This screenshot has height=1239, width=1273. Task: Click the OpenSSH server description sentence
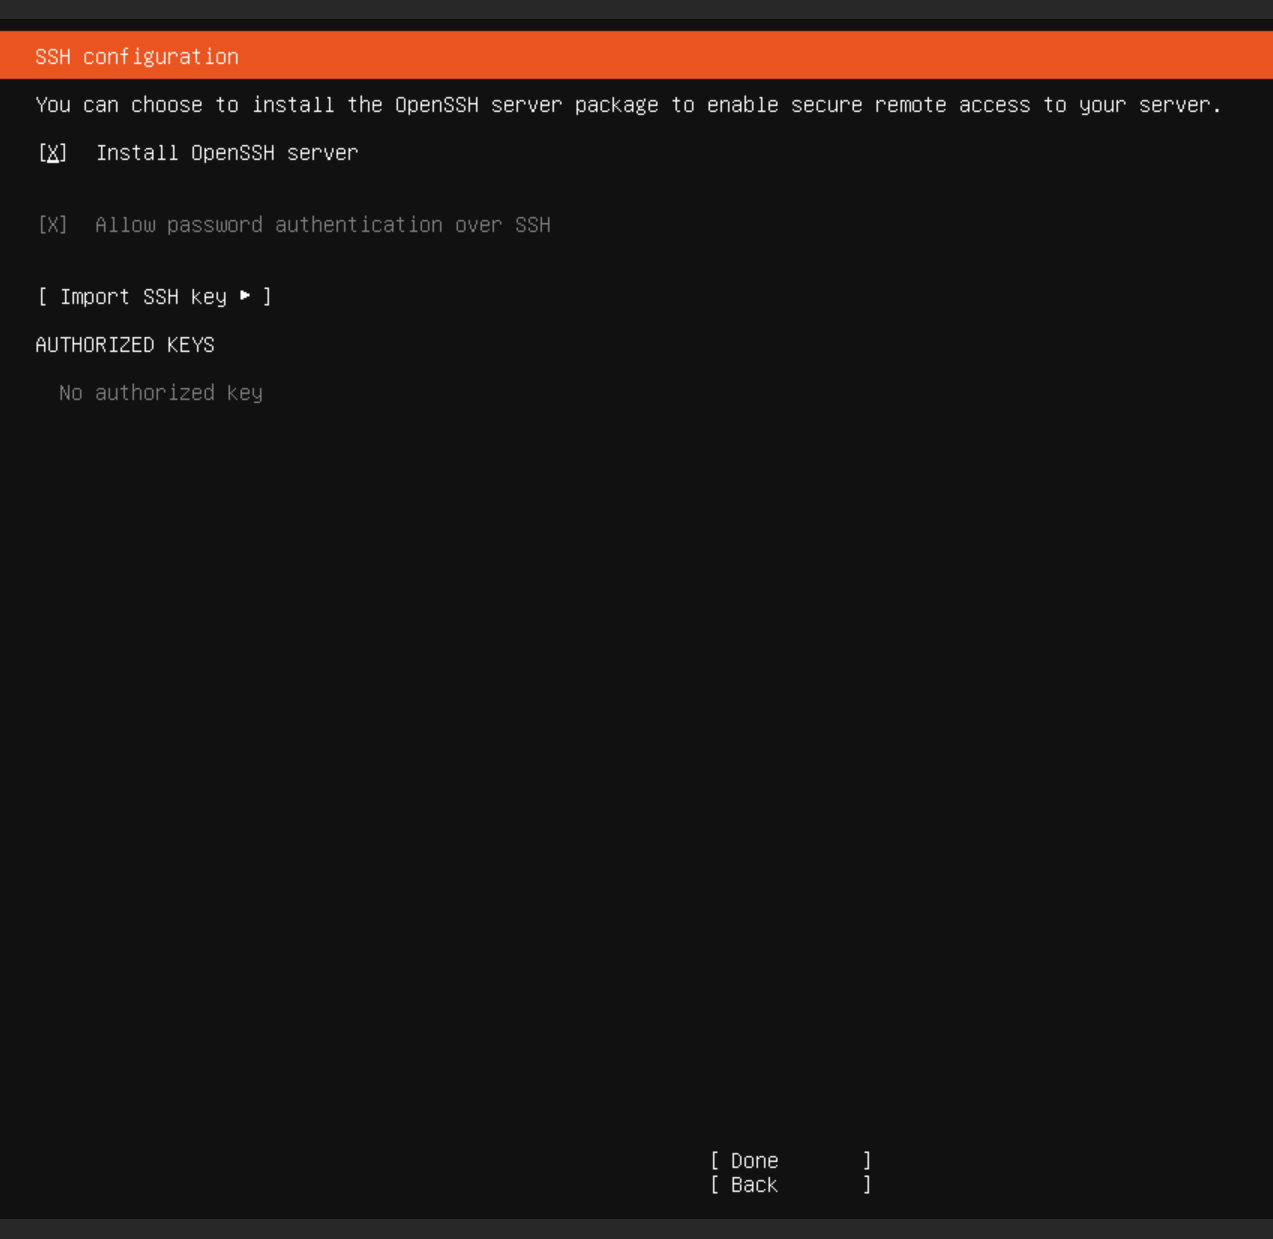(628, 105)
